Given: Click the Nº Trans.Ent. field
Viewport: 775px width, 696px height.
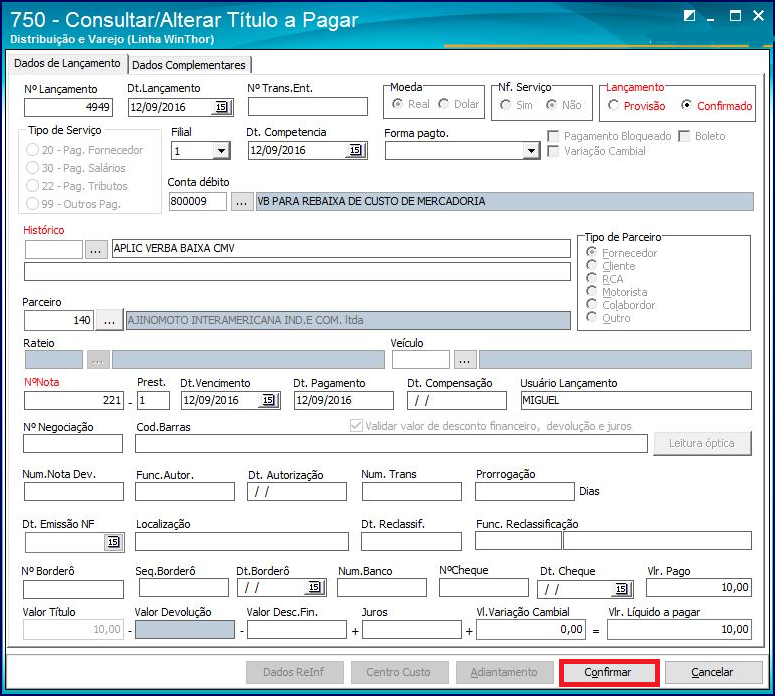Looking at the screenshot, I should [x=307, y=107].
